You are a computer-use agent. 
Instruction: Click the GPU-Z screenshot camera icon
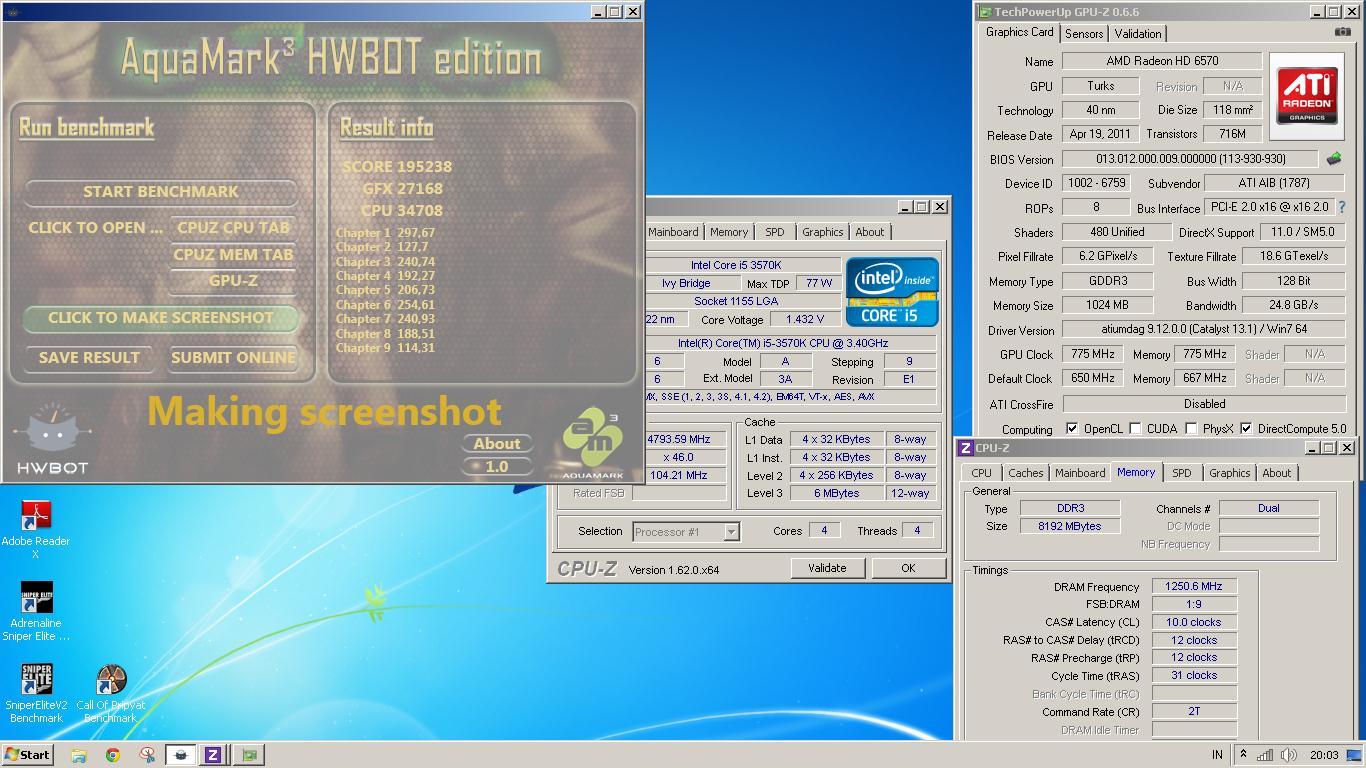tap(1342, 32)
